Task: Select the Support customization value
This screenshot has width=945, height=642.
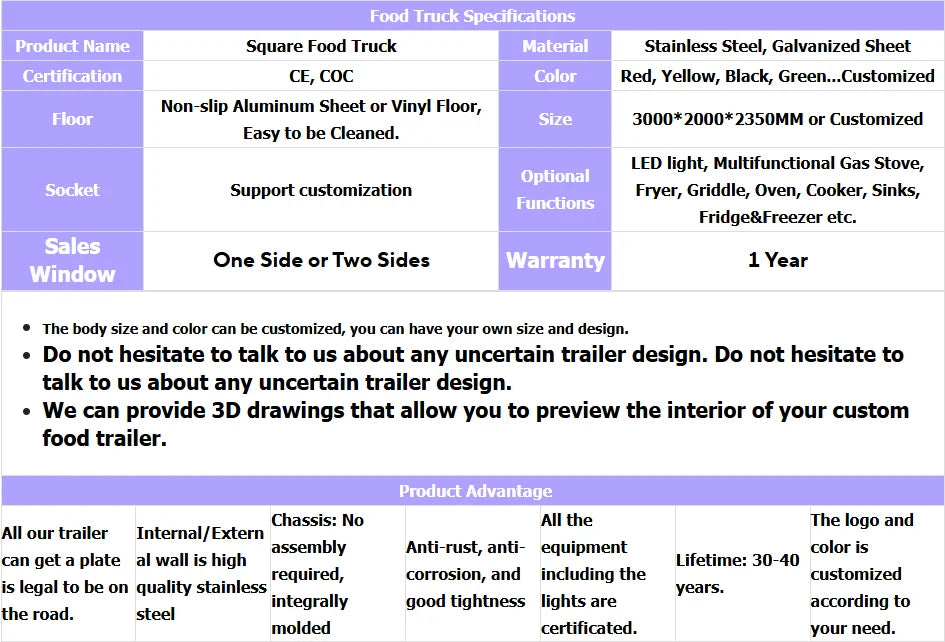Action: [x=320, y=189]
